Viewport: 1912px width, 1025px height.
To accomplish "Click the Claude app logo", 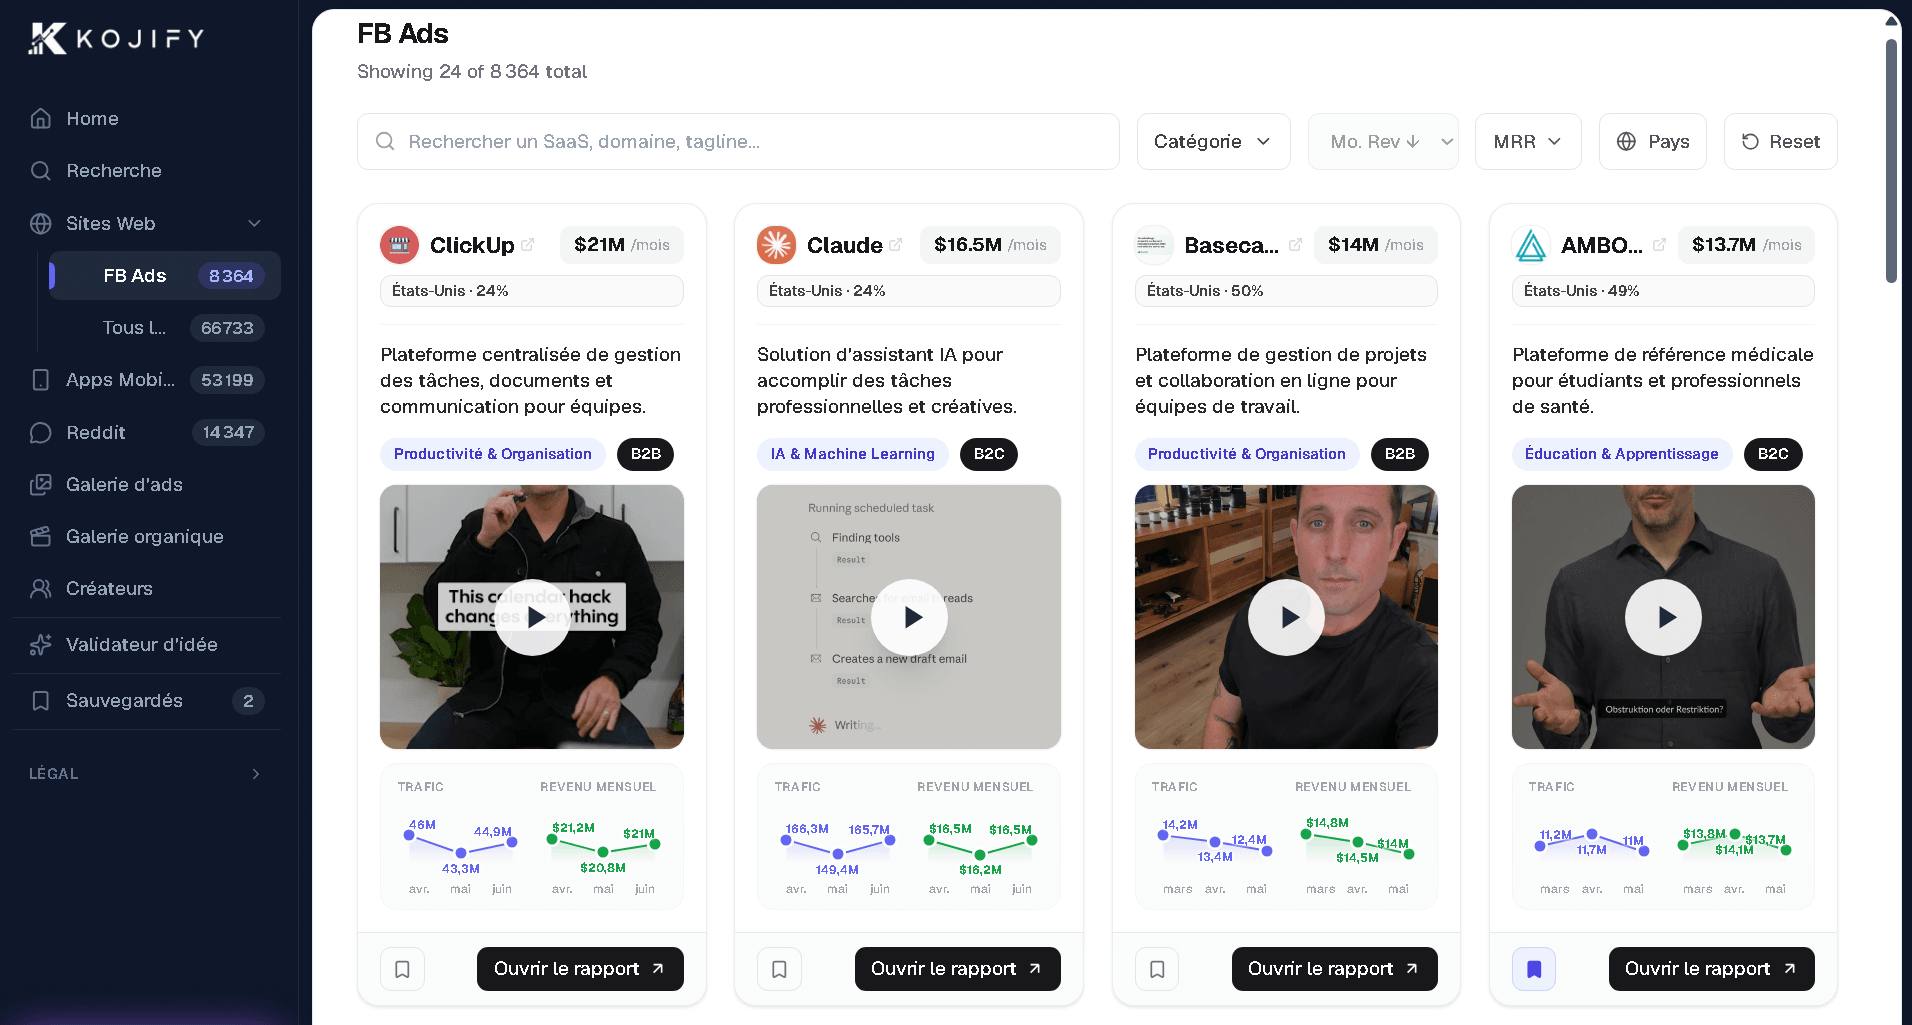I will click(x=776, y=245).
